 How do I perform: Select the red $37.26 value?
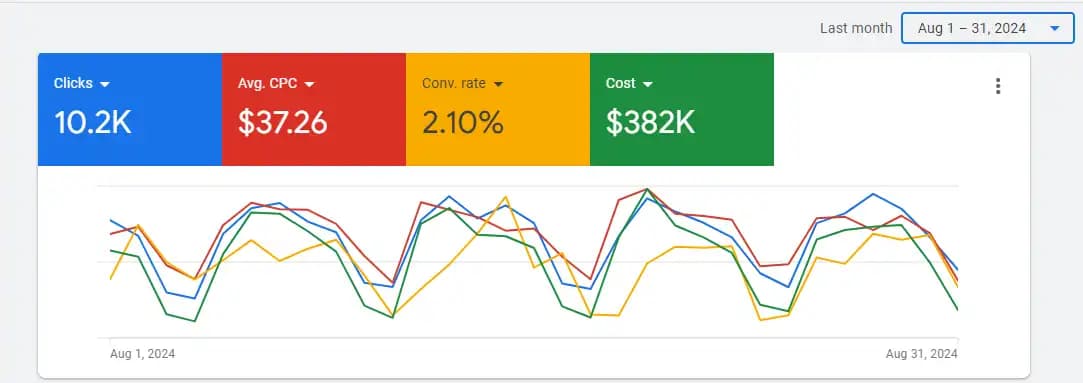(282, 123)
